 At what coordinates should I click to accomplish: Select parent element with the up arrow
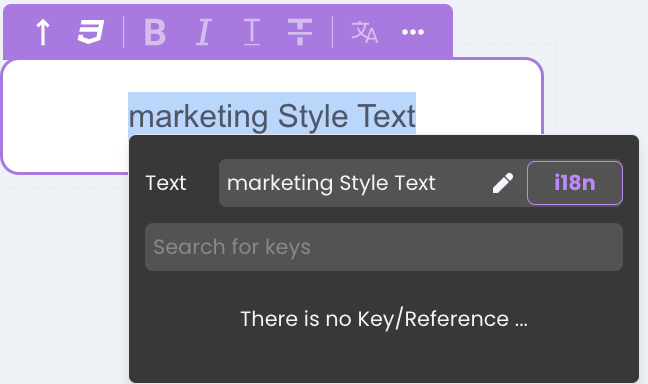coord(43,32)
